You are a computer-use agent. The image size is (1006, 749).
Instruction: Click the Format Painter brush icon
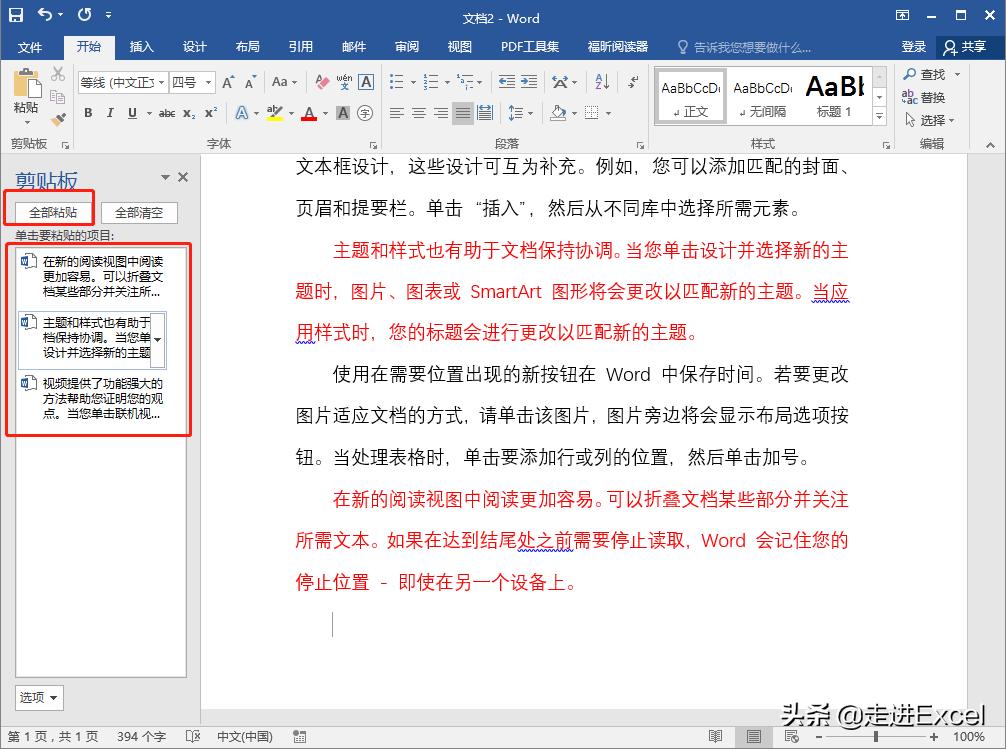58,118
